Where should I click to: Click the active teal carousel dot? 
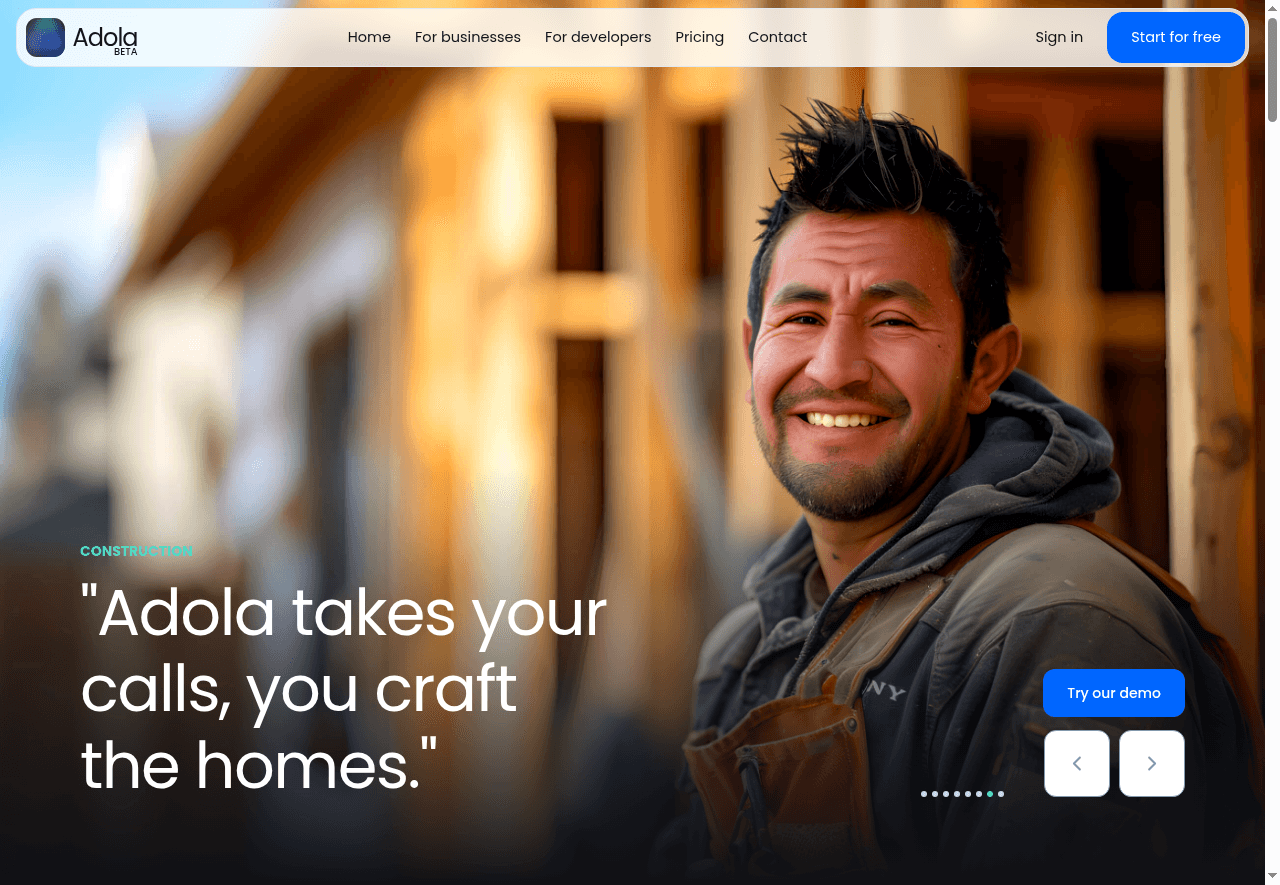click(x=990, y=794)
